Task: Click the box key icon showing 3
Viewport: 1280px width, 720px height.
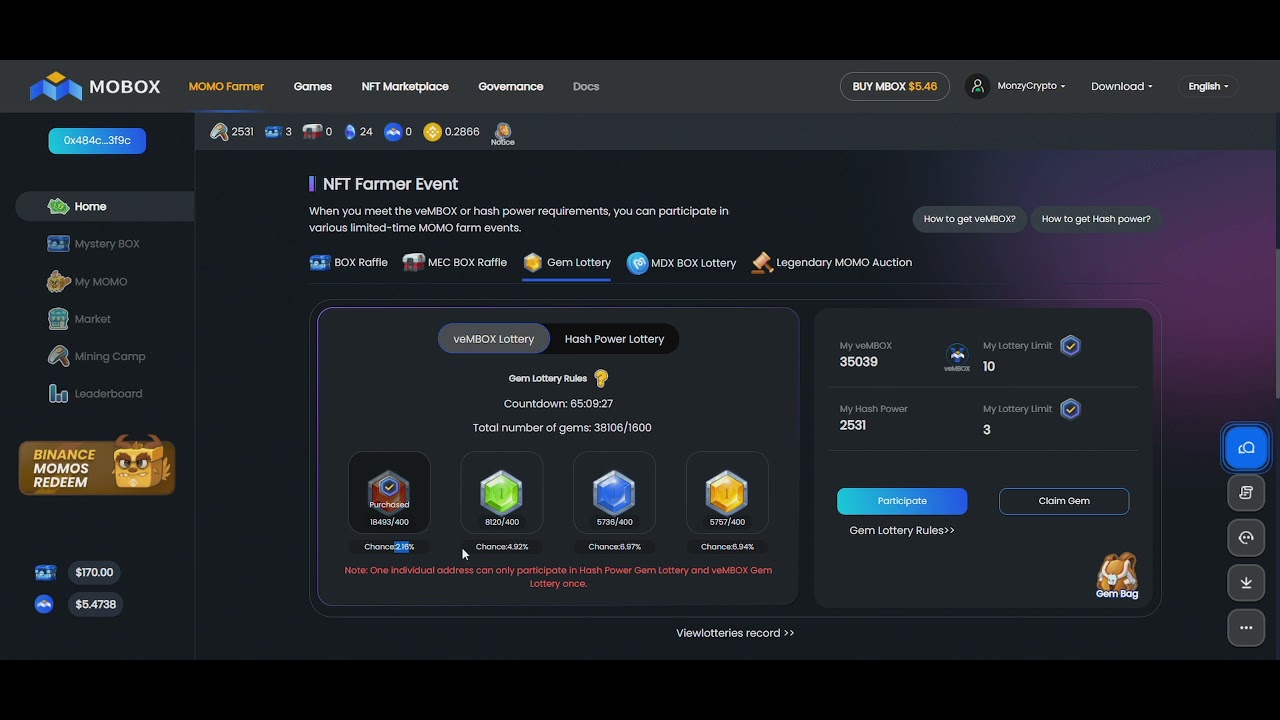Action: click(273, 132)
